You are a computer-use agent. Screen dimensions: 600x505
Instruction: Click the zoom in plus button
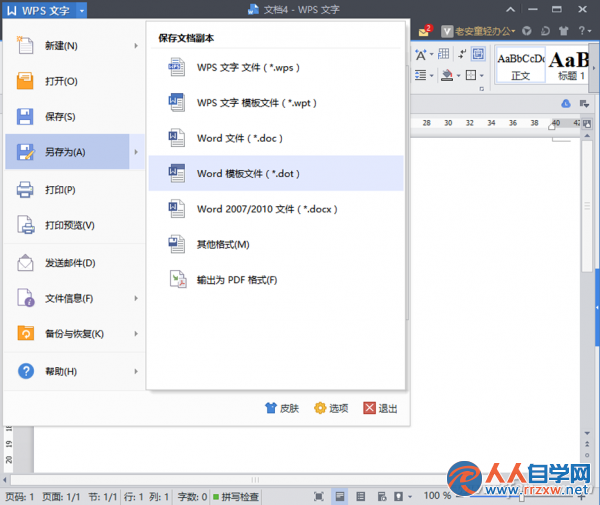(x=582, y=497)
